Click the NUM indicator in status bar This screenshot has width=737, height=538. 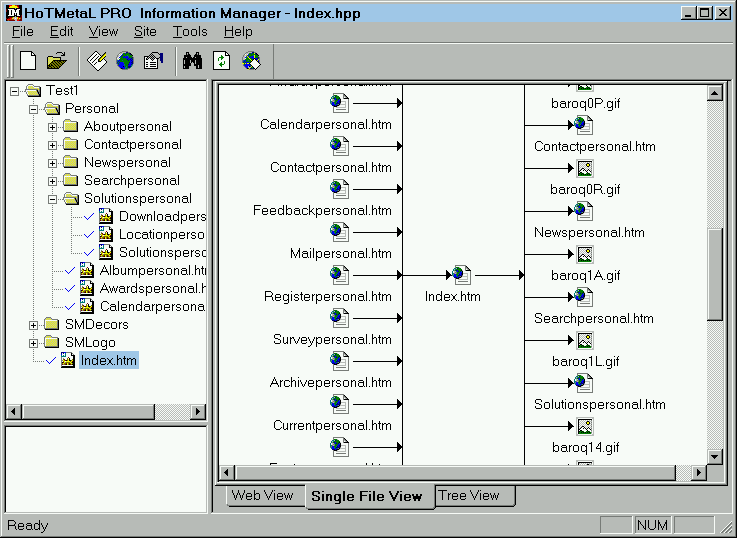pyautogui.click(x=651, y=525)
